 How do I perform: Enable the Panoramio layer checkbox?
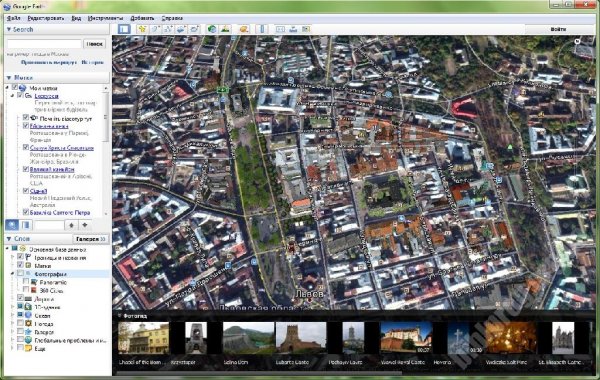pos(26,282)
